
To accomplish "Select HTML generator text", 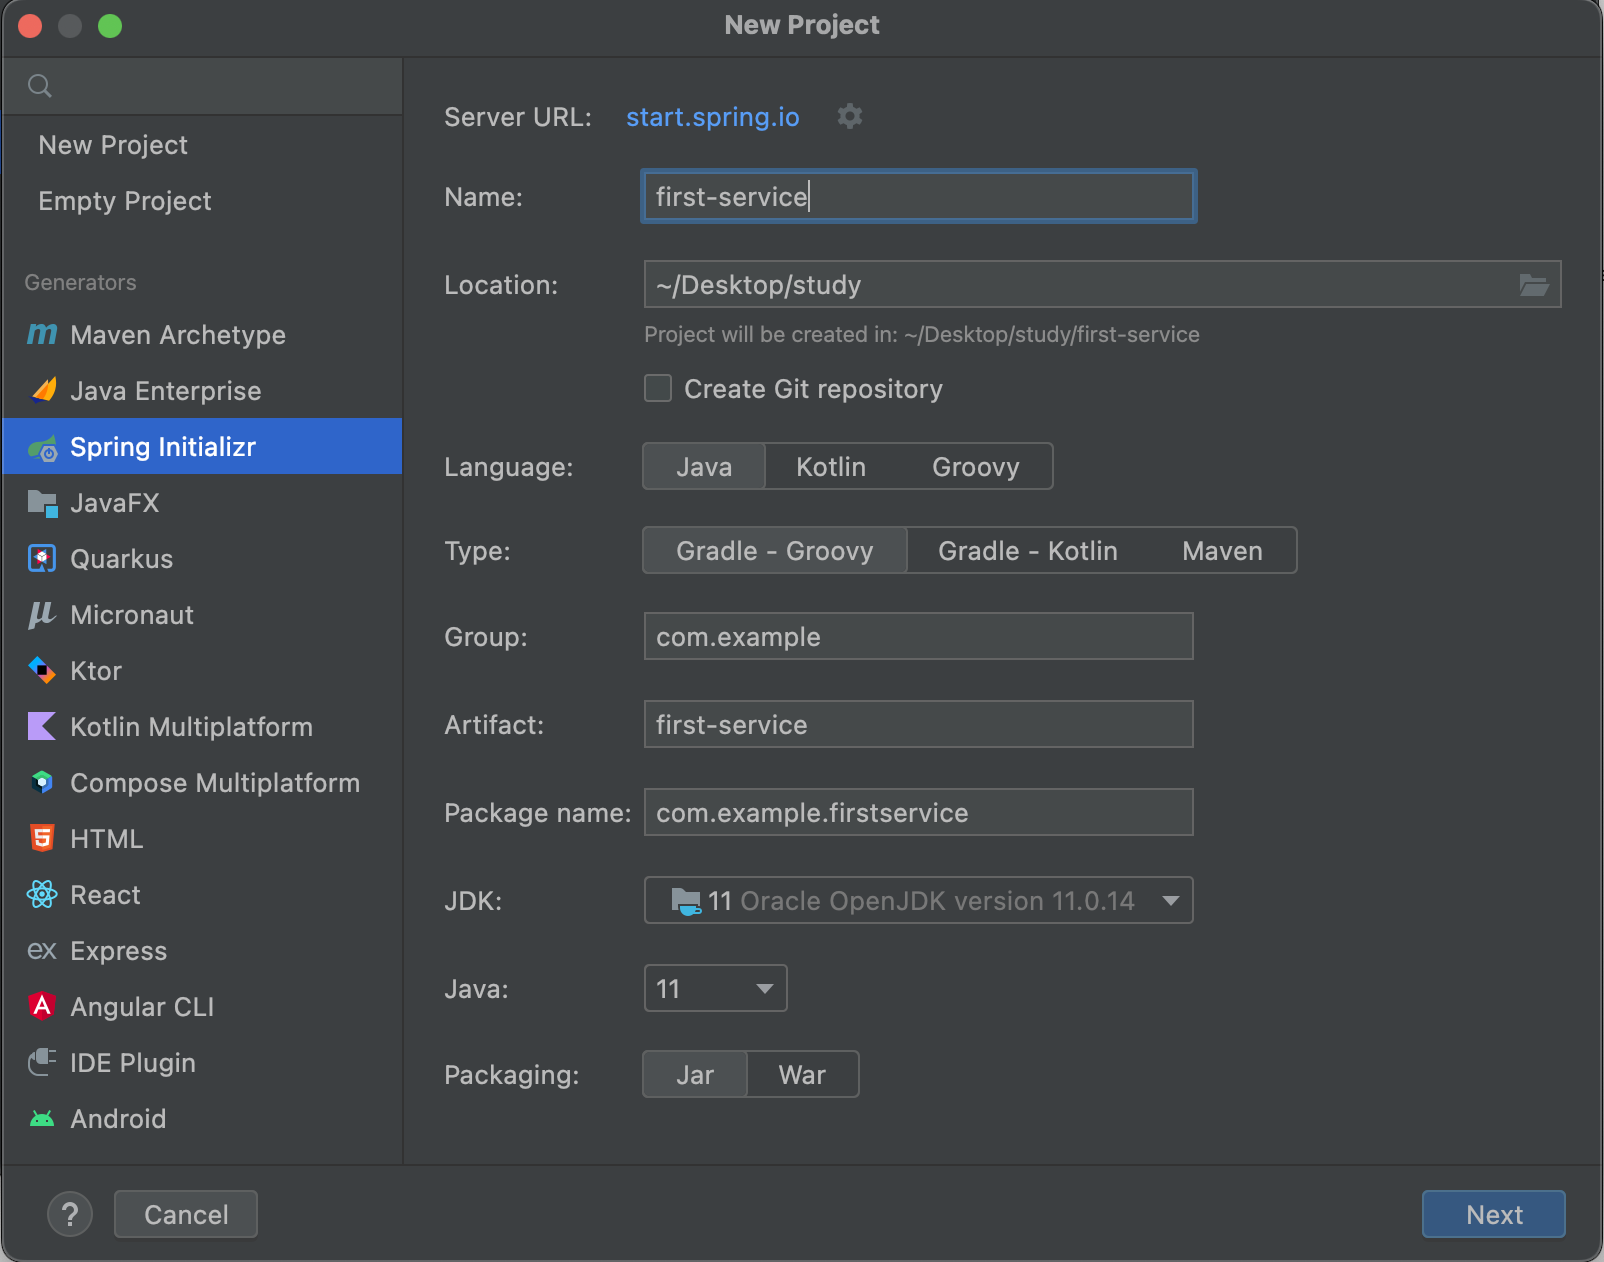I will coord(107,839).
